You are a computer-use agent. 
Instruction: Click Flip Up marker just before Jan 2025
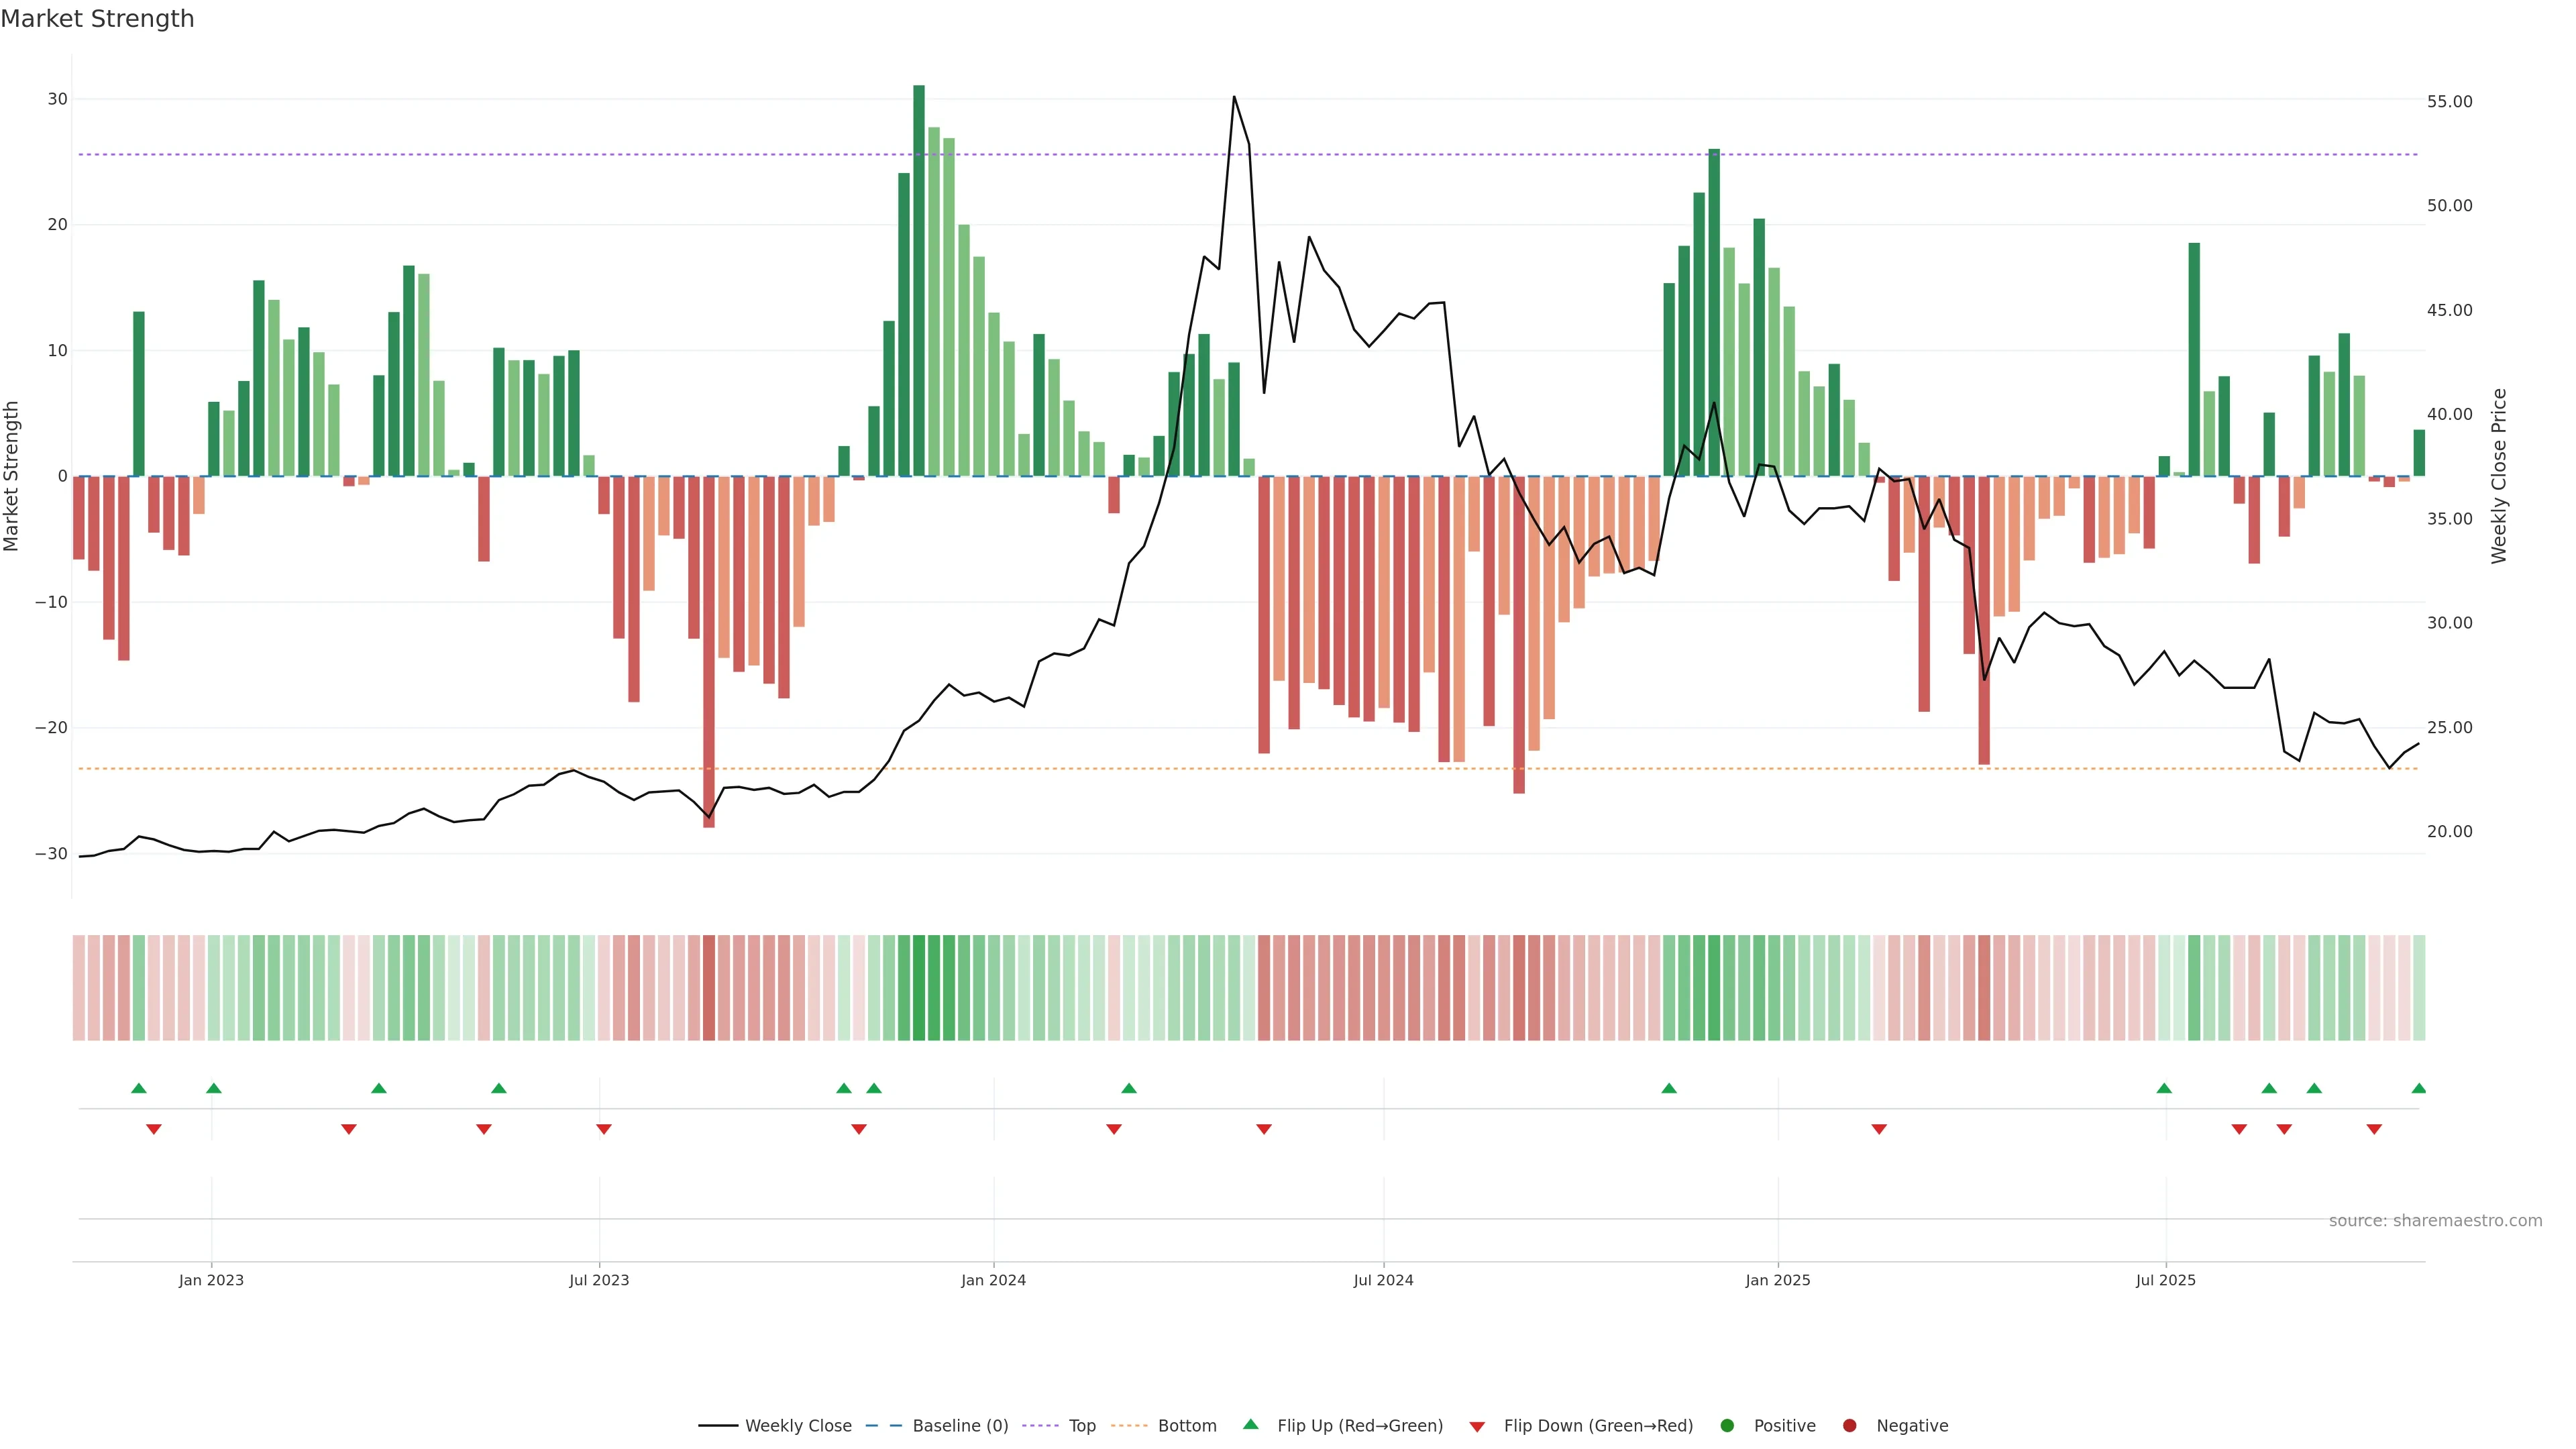tap(1669, 1088)
